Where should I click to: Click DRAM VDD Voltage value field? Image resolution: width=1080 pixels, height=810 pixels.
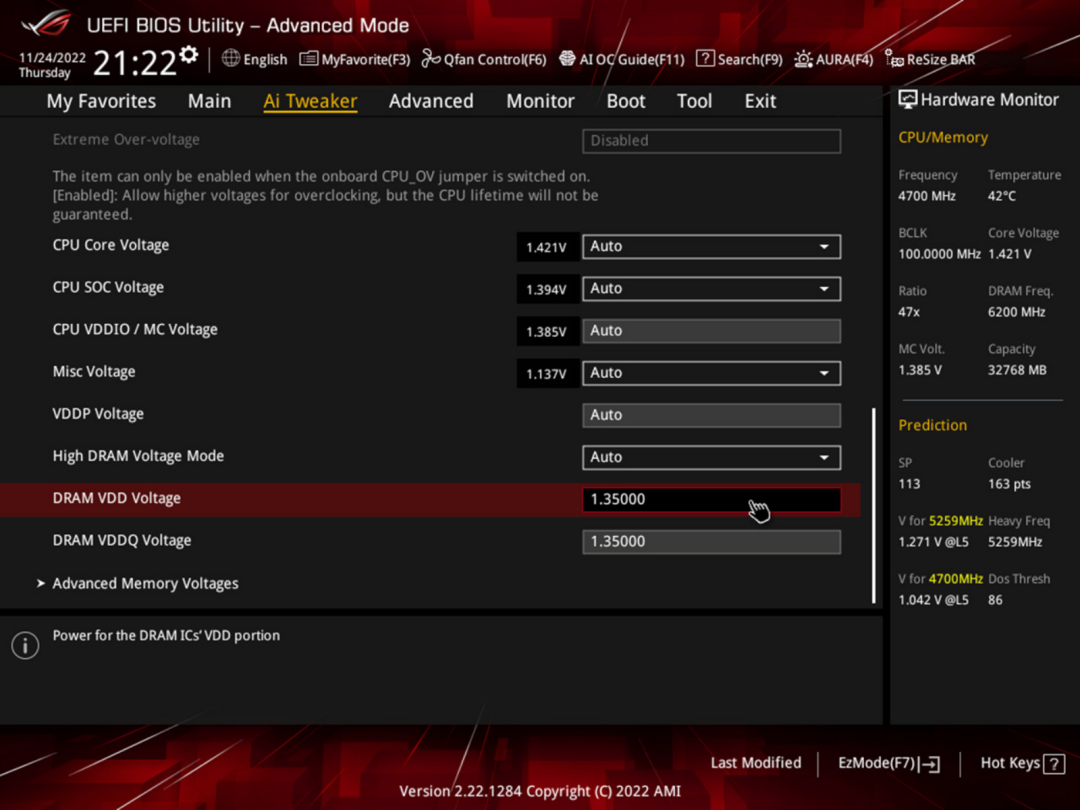point(712,499)
